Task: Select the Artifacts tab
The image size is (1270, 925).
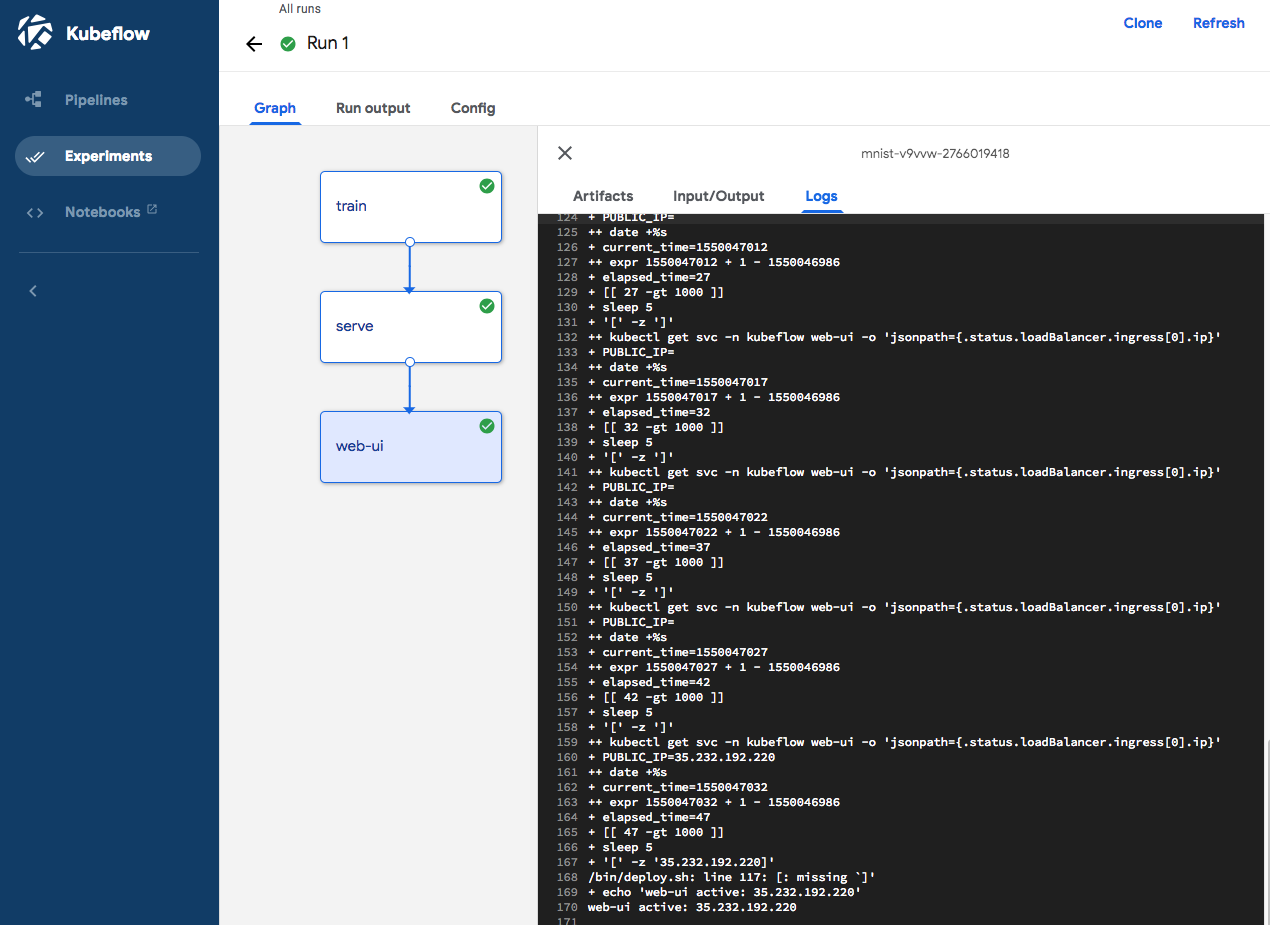Action: (x=603, y=196)
